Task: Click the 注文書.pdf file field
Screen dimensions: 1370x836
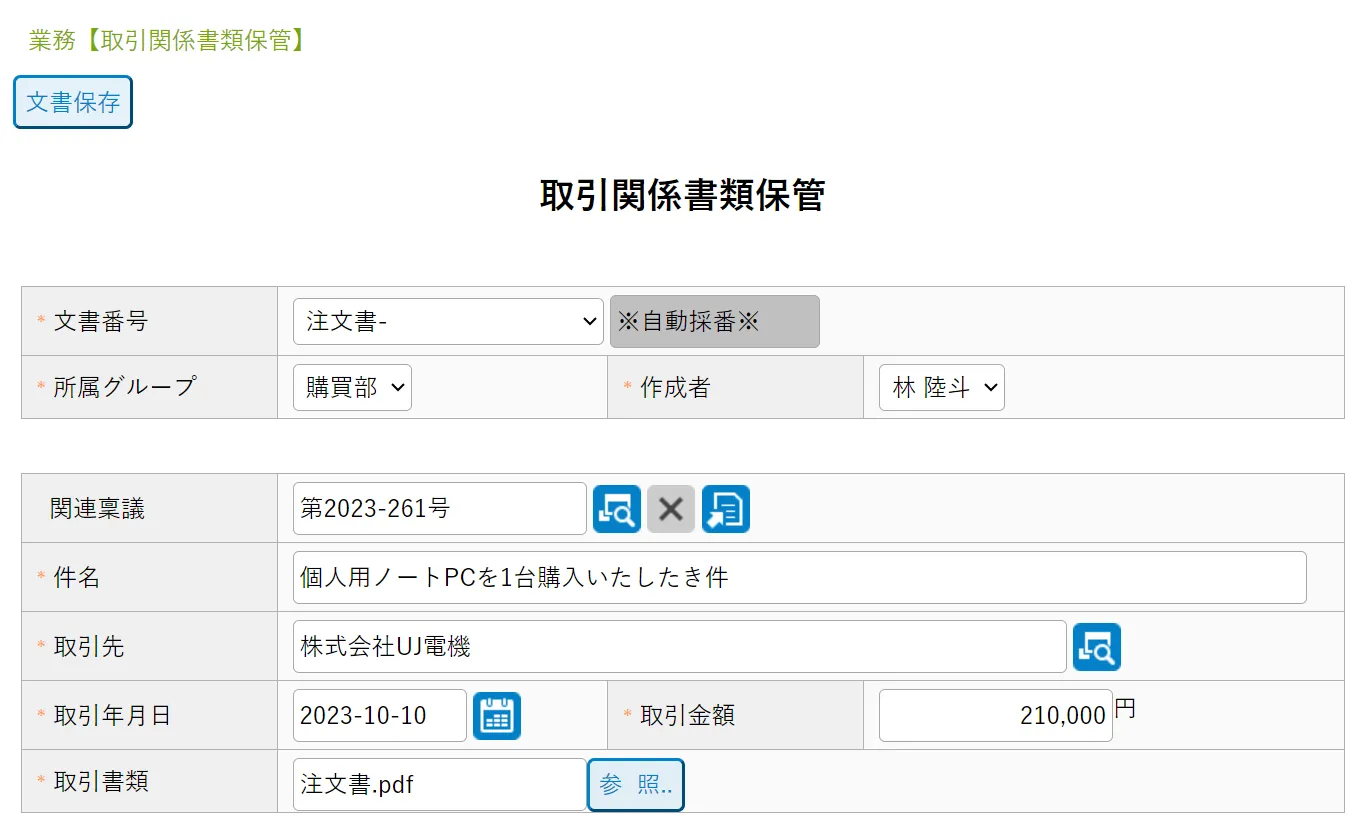Action: point(440,785)
